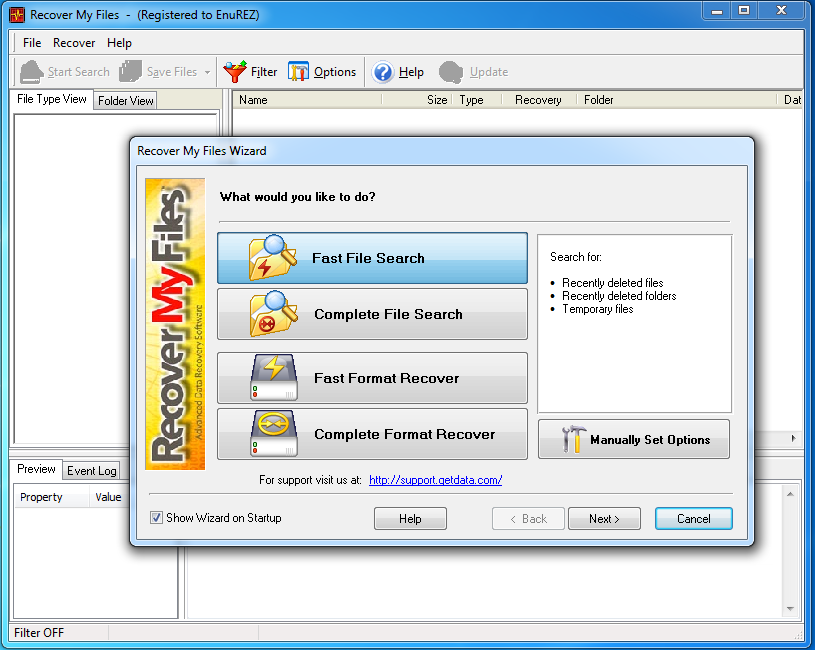Image resolution: width=815 pixels, height=650 pixels.
Task: Click the horizontal scrollbar right arrow in file list
Action: (793, 439)
